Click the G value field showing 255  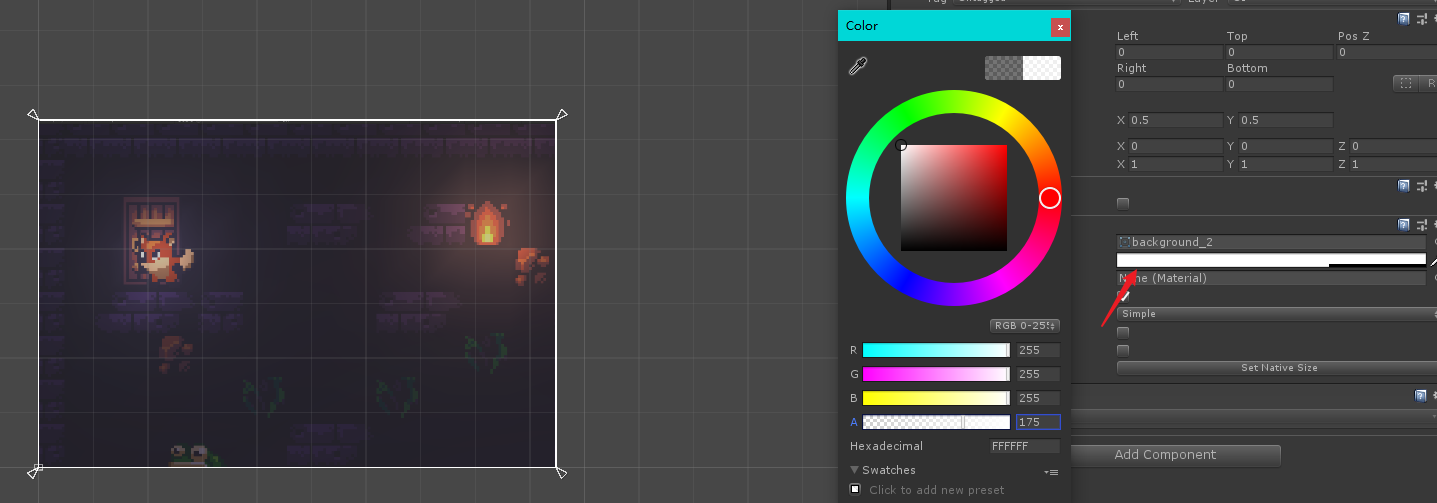(x=1038, y=374)
